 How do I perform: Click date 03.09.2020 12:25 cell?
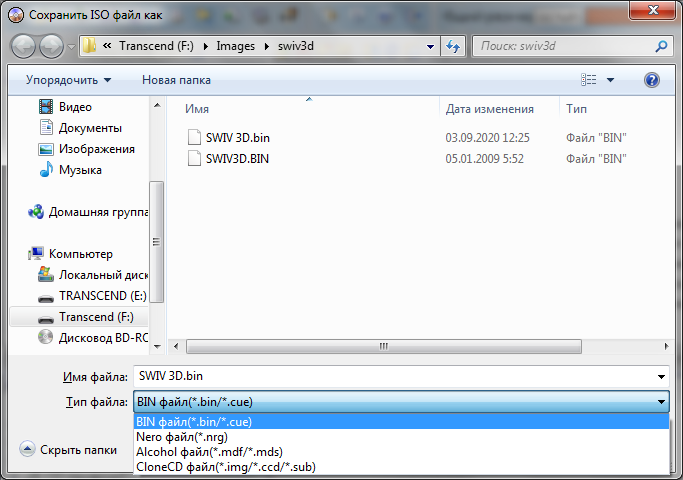coord(487,138)
